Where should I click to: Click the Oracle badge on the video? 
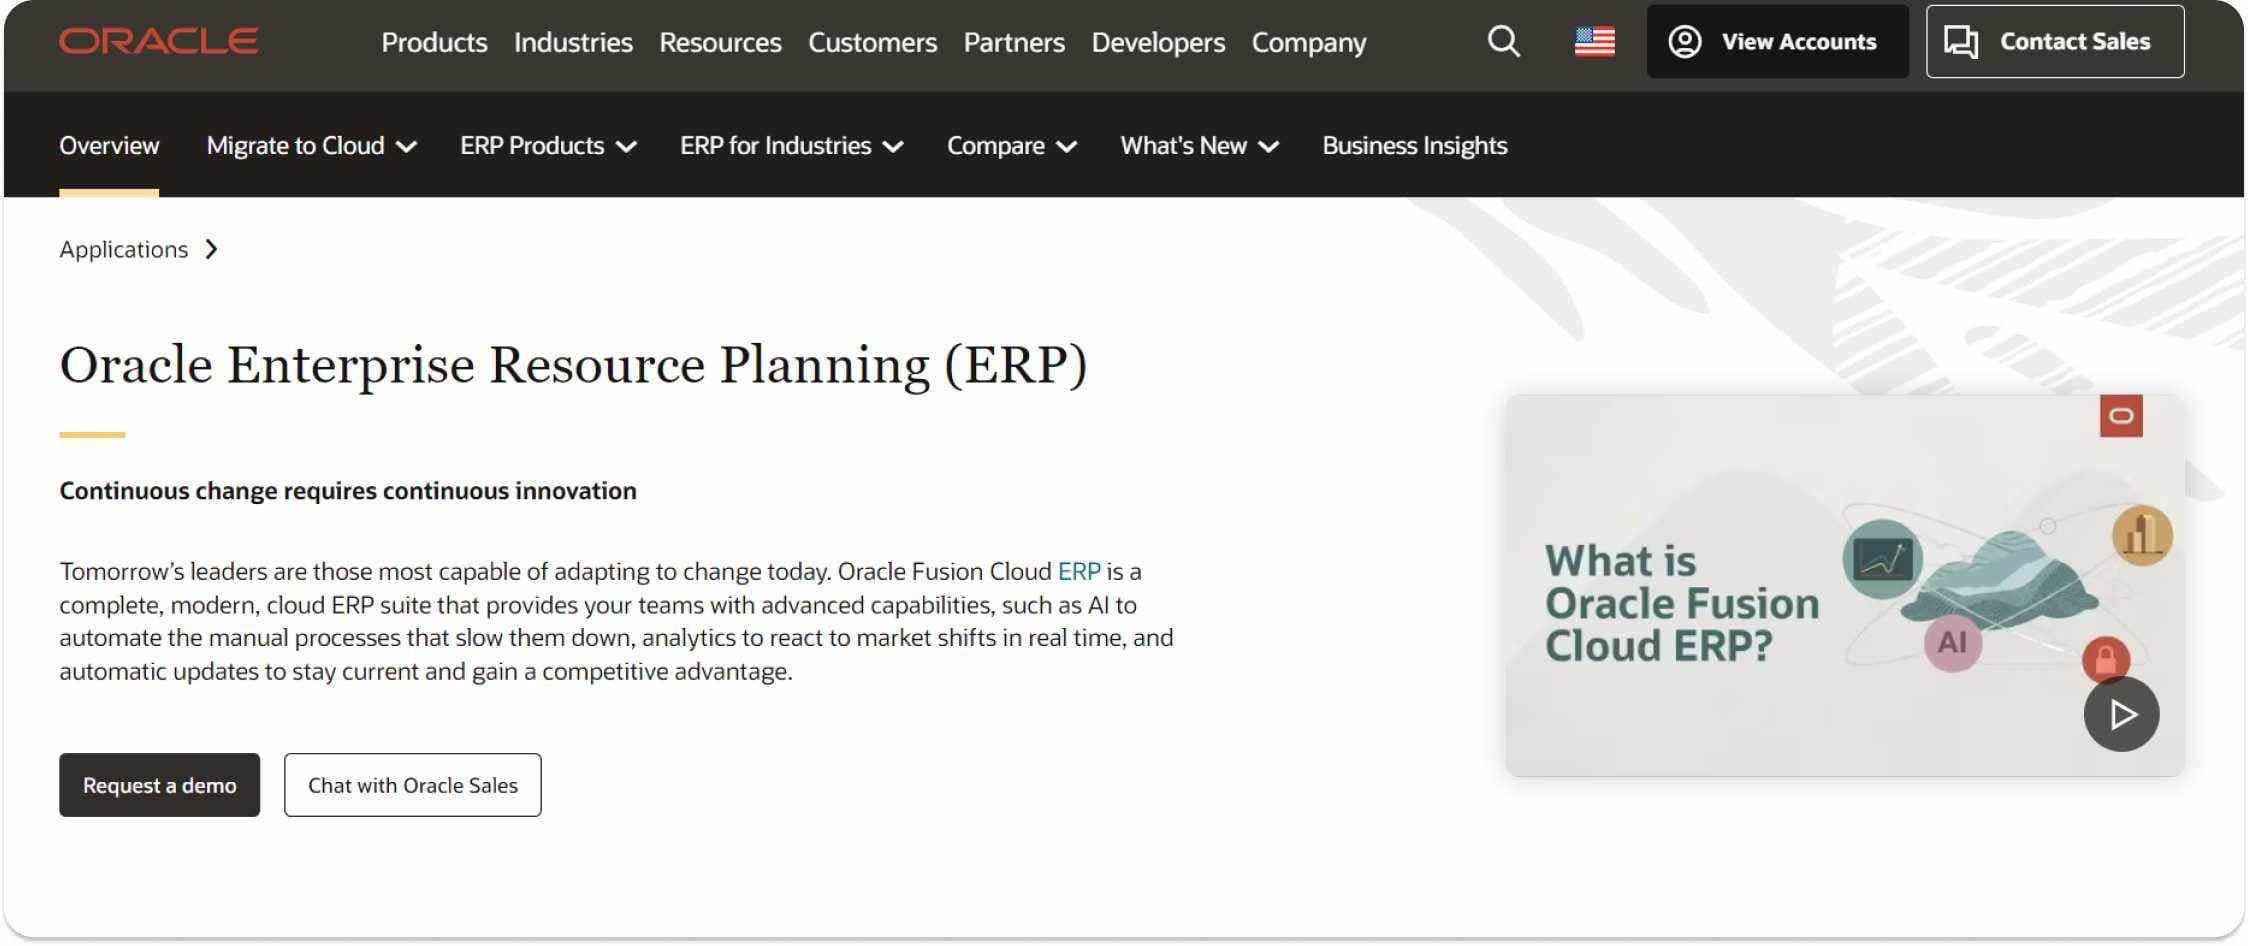[x=2120, y=416]
